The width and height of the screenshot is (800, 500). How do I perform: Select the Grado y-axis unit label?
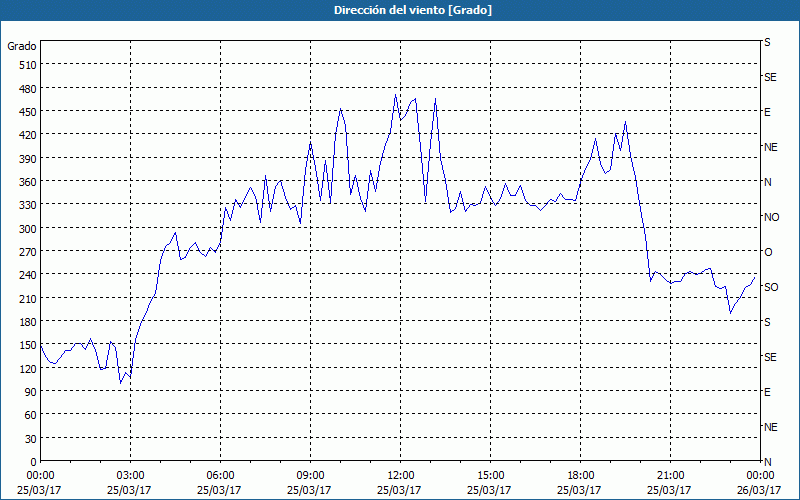(22, 46)
